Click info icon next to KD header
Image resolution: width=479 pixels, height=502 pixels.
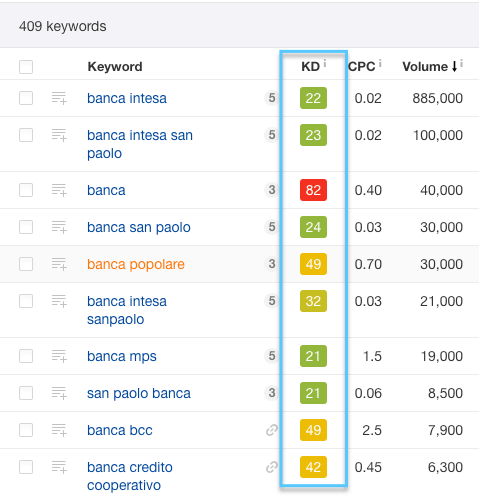(325, 63)
